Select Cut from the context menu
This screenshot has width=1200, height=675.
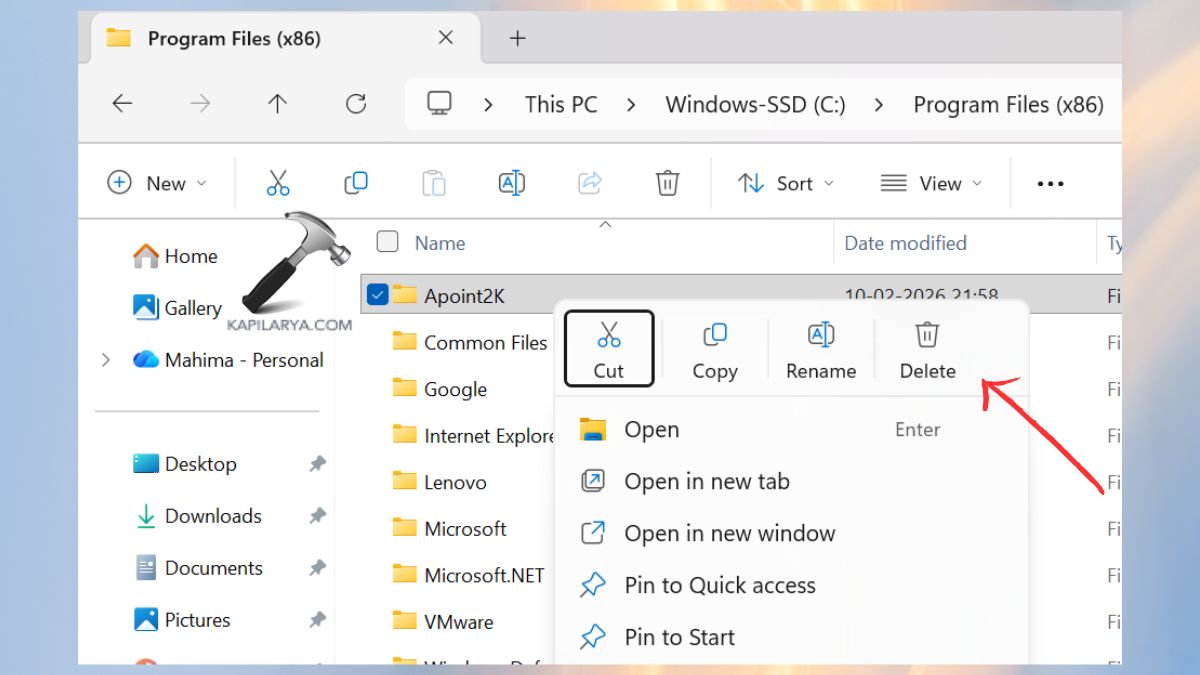(x=609, y=348)
